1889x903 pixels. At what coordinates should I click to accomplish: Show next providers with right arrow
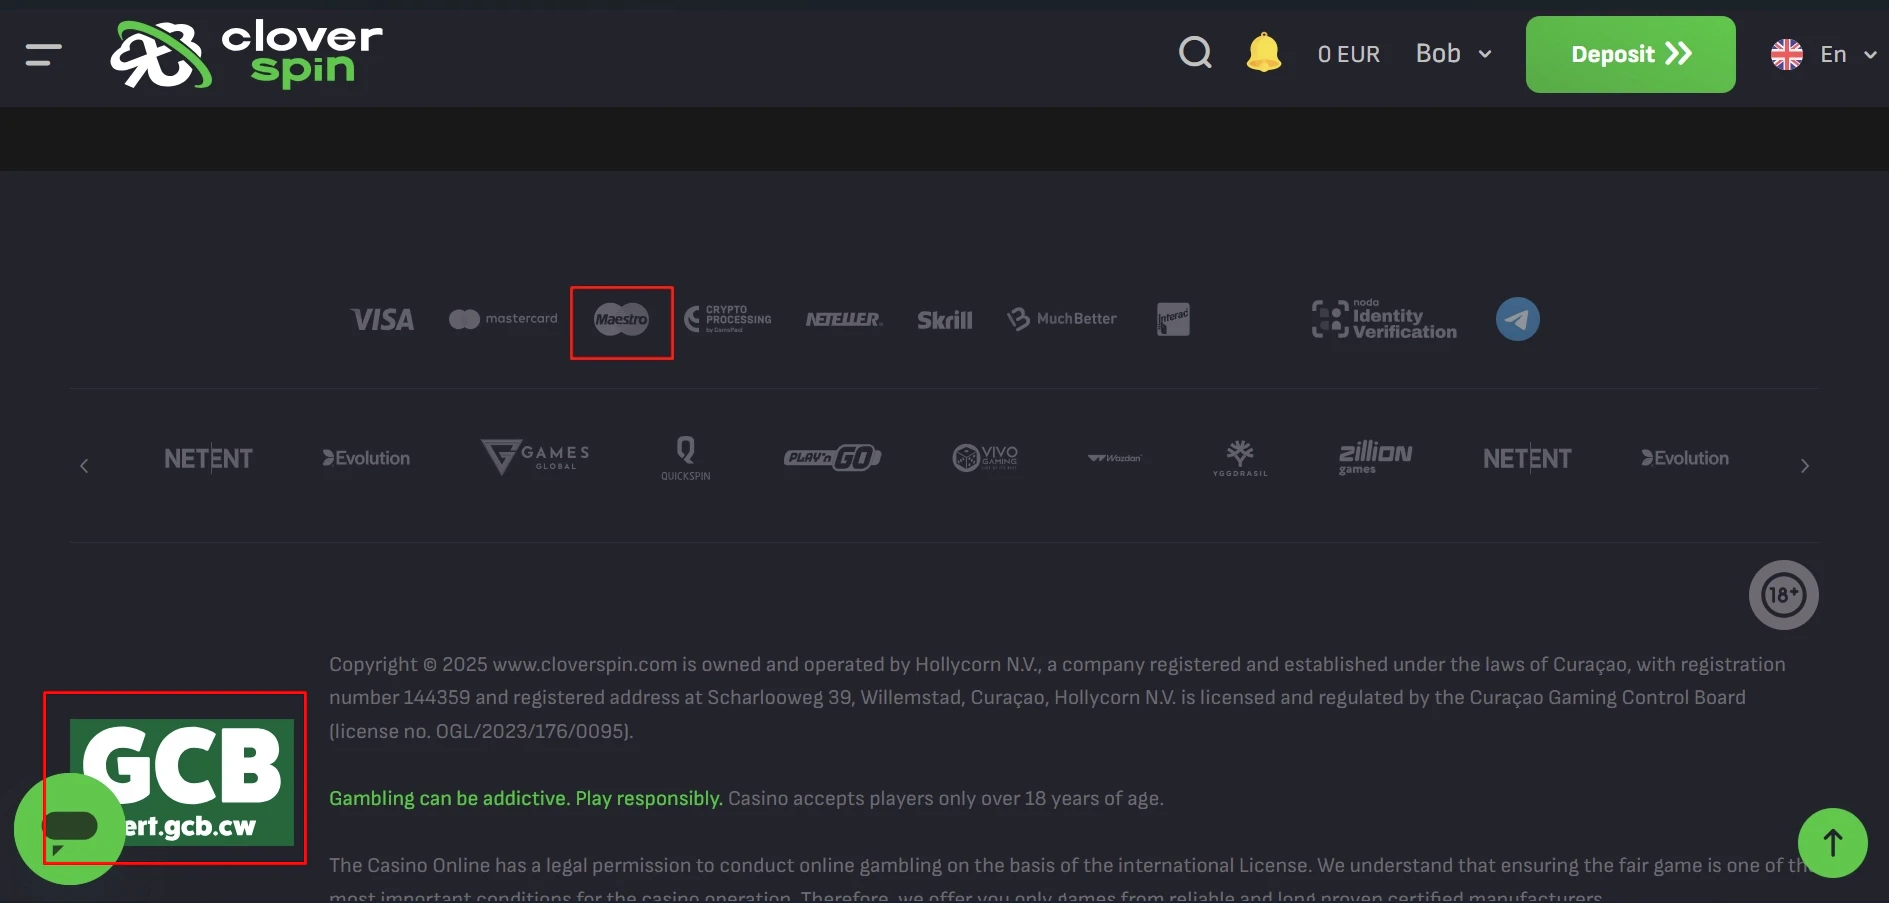click(1804, 466)
